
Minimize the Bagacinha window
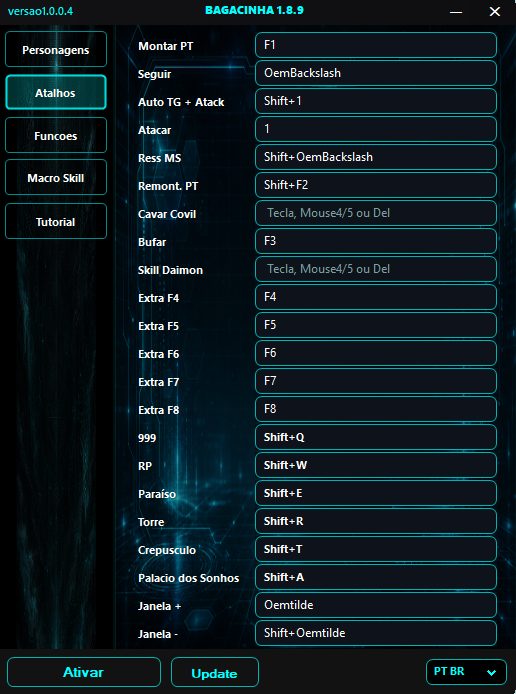[456, 12]
